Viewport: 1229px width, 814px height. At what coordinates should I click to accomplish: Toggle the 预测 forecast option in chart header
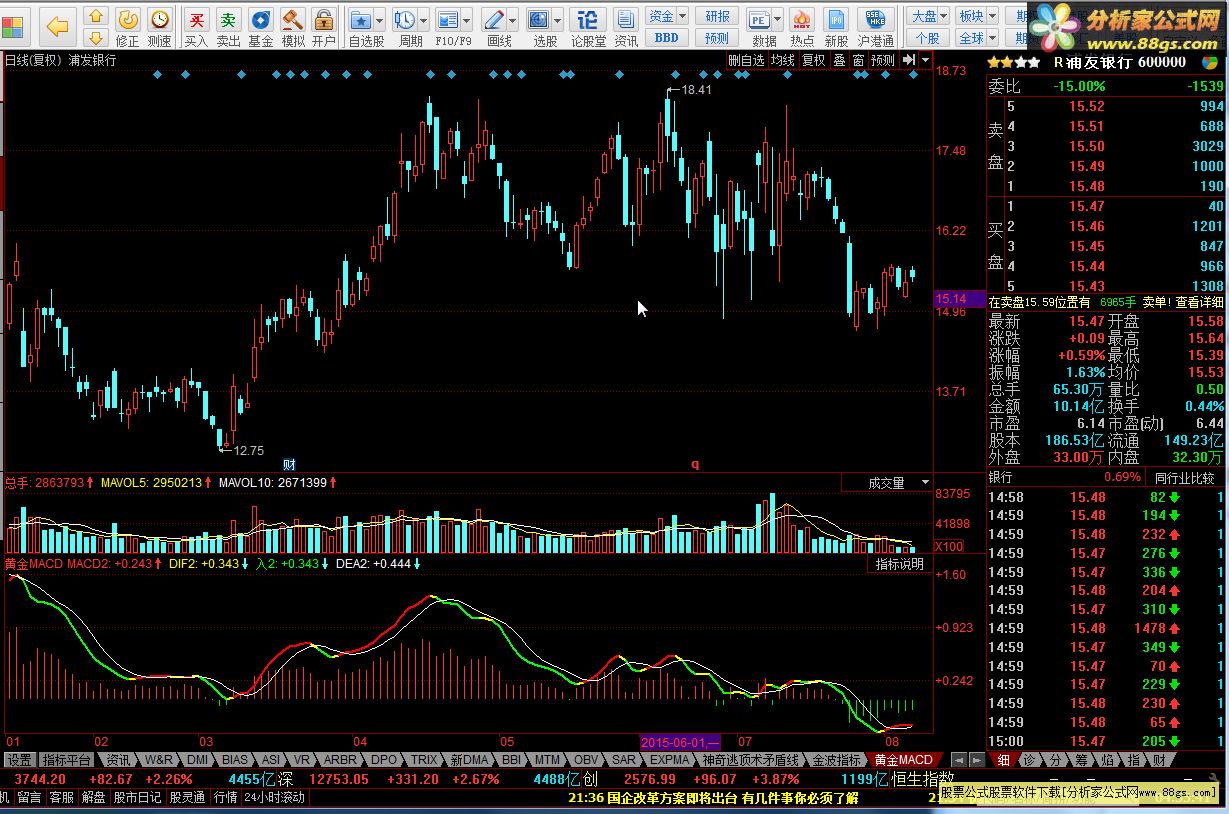(883, 60)
